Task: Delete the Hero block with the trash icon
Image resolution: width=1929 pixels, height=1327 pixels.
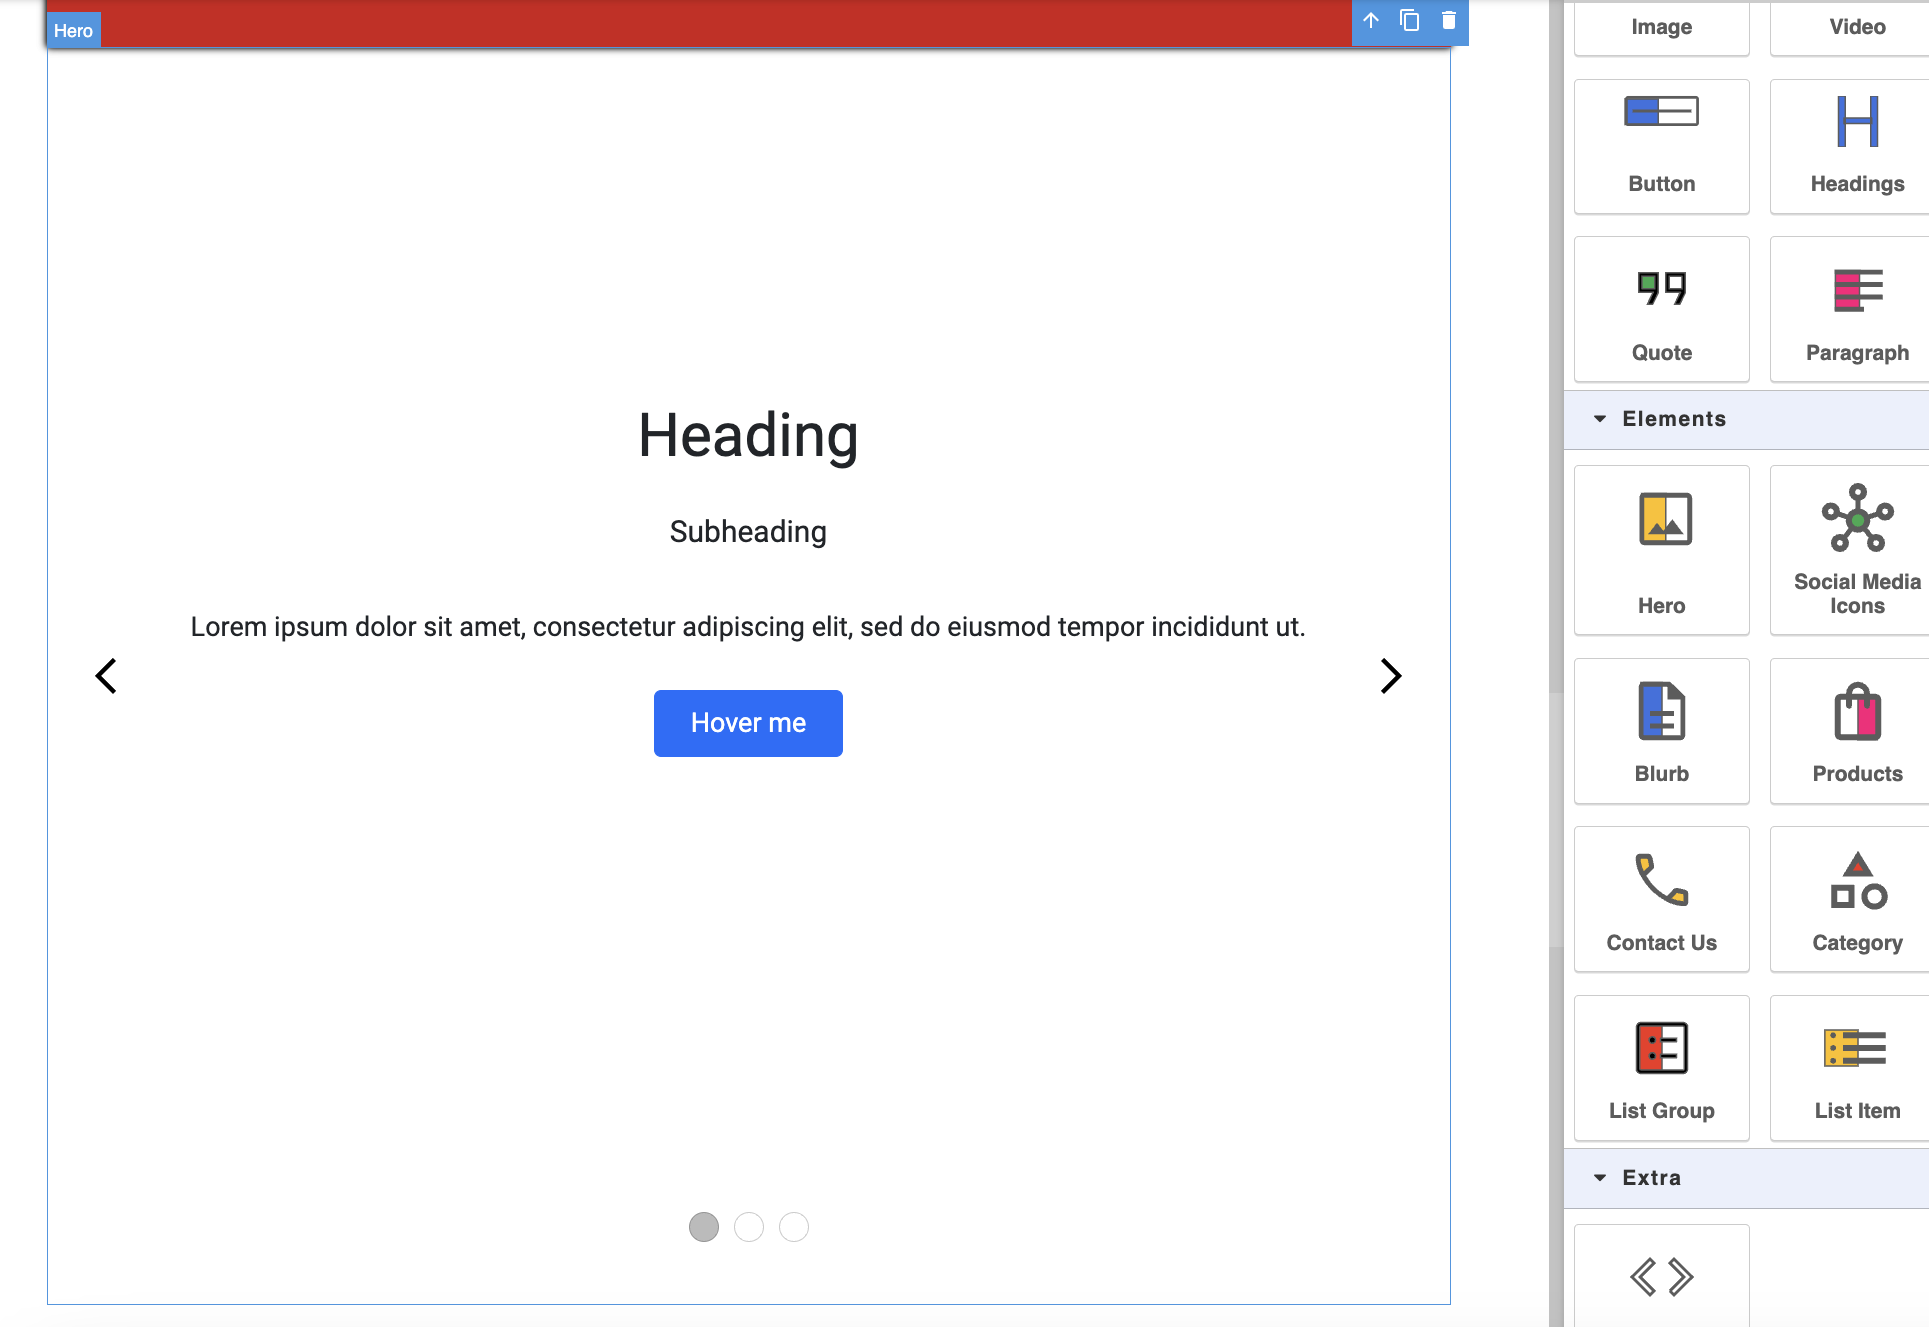Action: (x=1448, y=21)
